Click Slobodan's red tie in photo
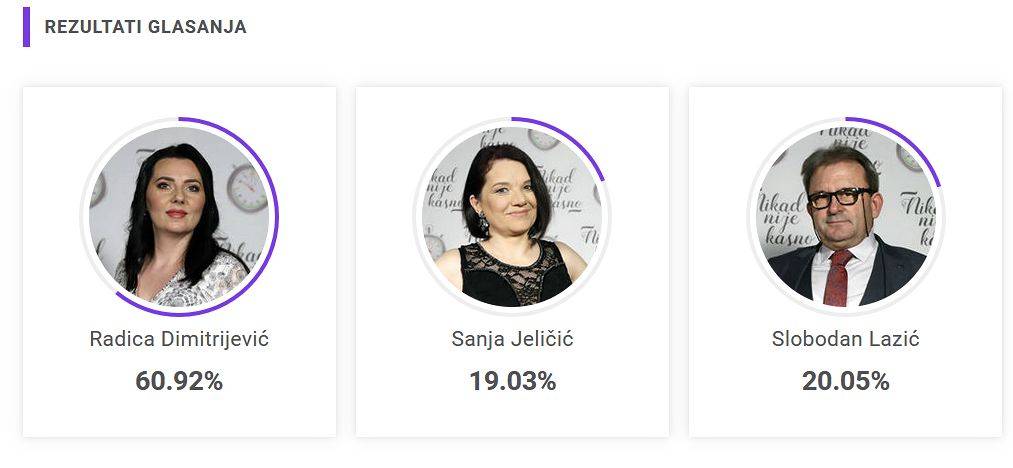Image resolution: width=1013 pixels, height=468 pixels. click(838, 278)
